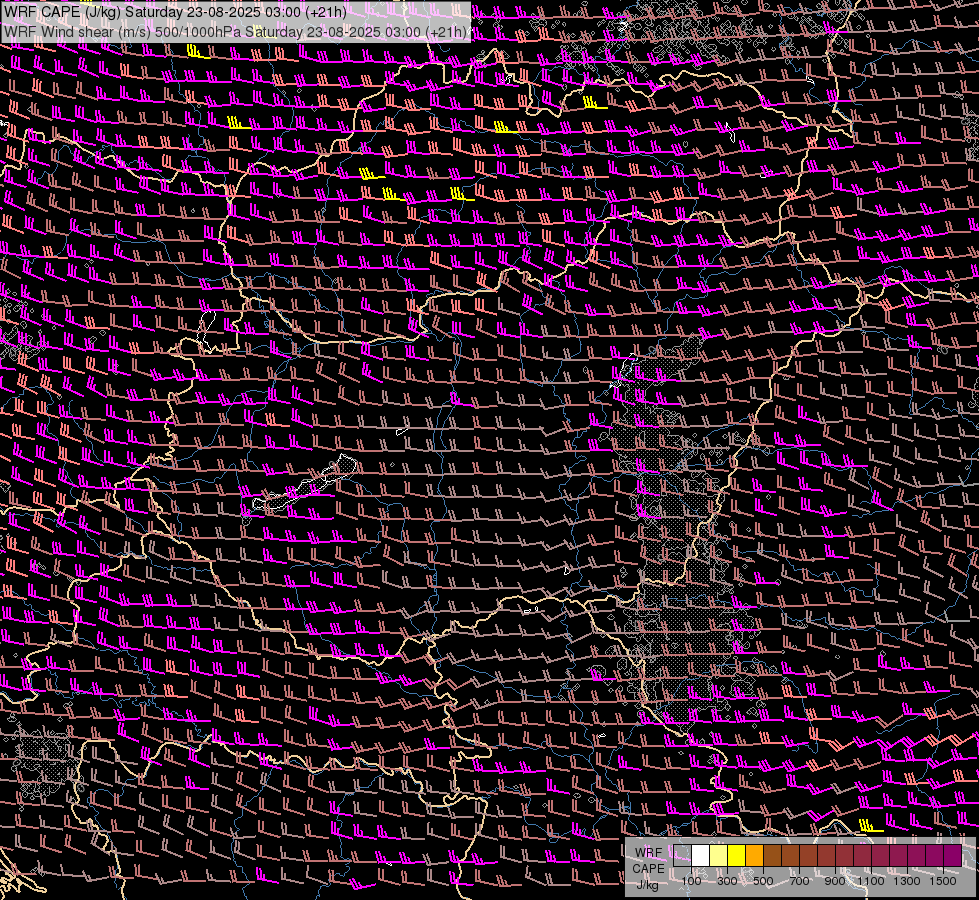The height and width of the screenshot is (900, 979).
Task: Click the bright yellow legend swatch
Action: click(737, 855)
